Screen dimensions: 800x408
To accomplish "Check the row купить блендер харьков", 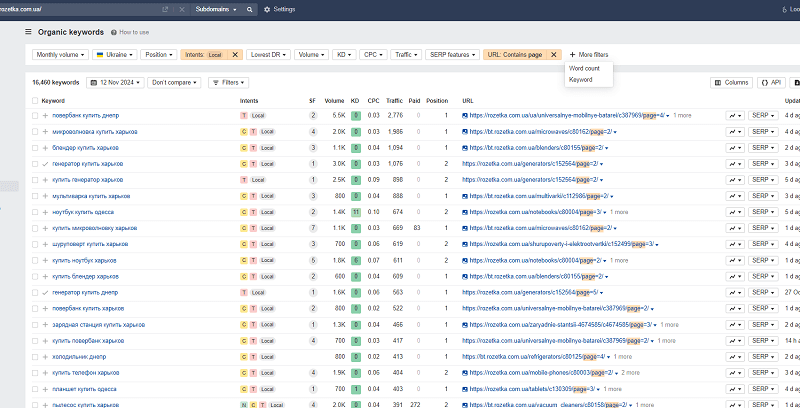I will click(x=35, y=276).
